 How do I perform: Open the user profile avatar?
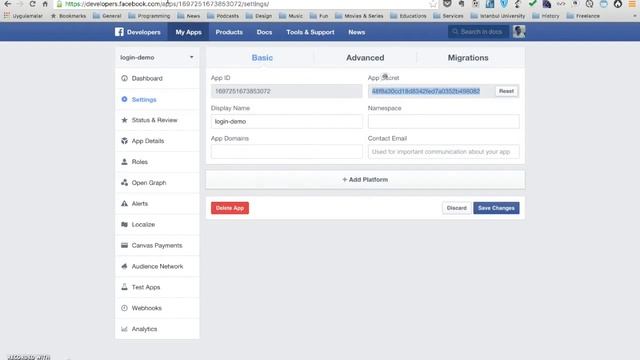519,31
